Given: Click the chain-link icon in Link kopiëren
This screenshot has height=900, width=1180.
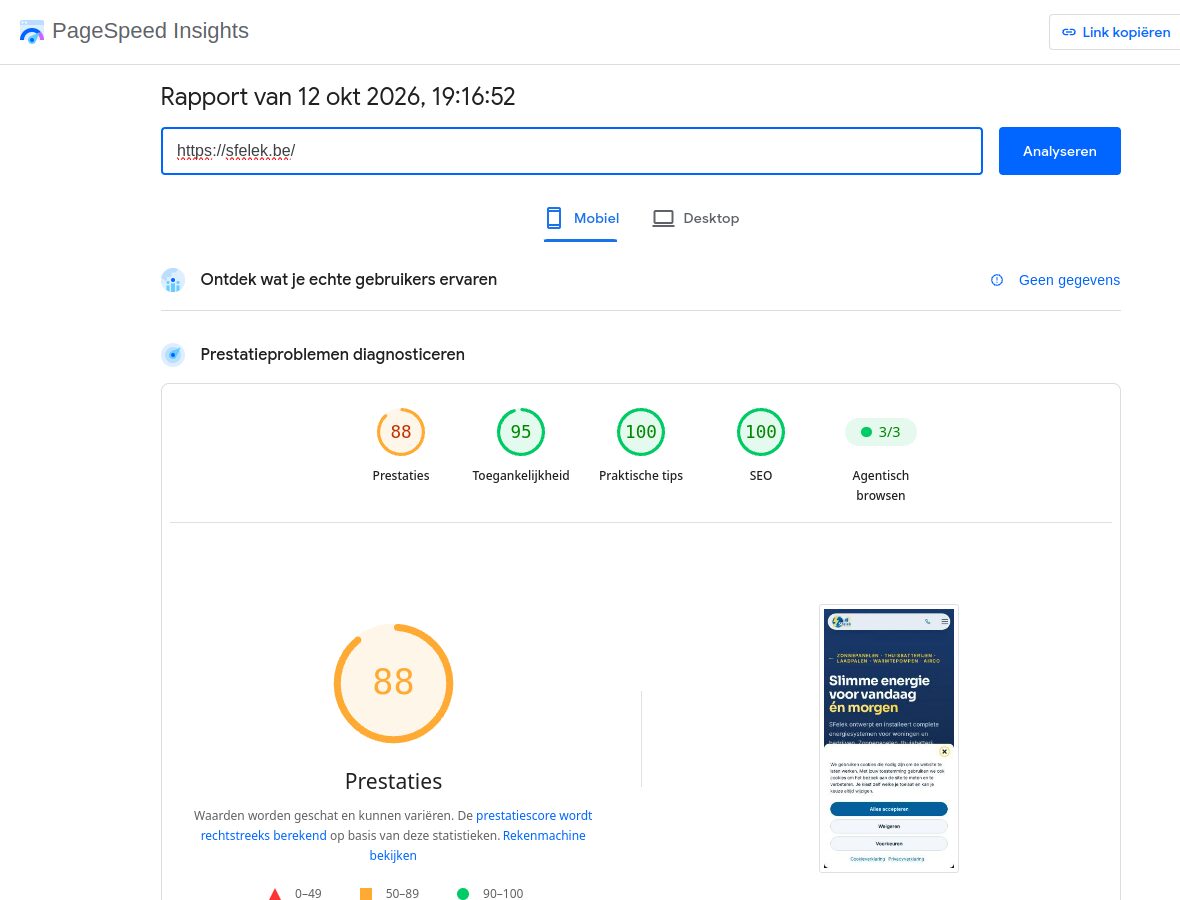Looking at the screenshot, I should (1069, 32).
